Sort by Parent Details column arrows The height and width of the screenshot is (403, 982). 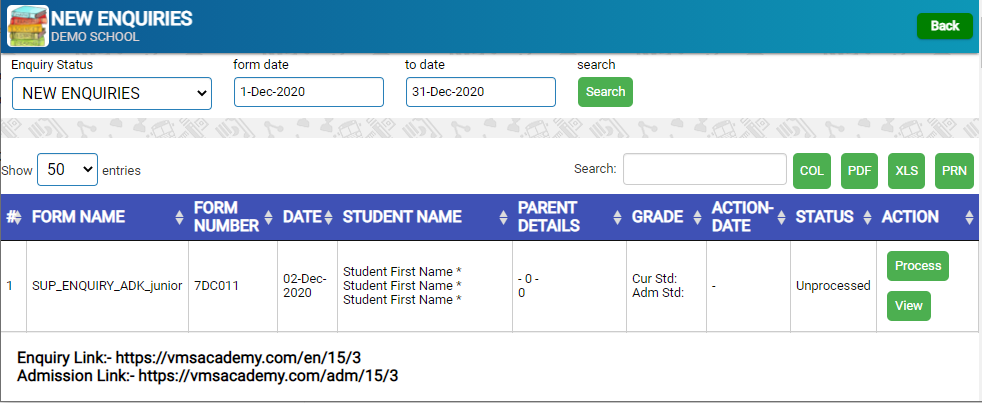pos(618,217)
